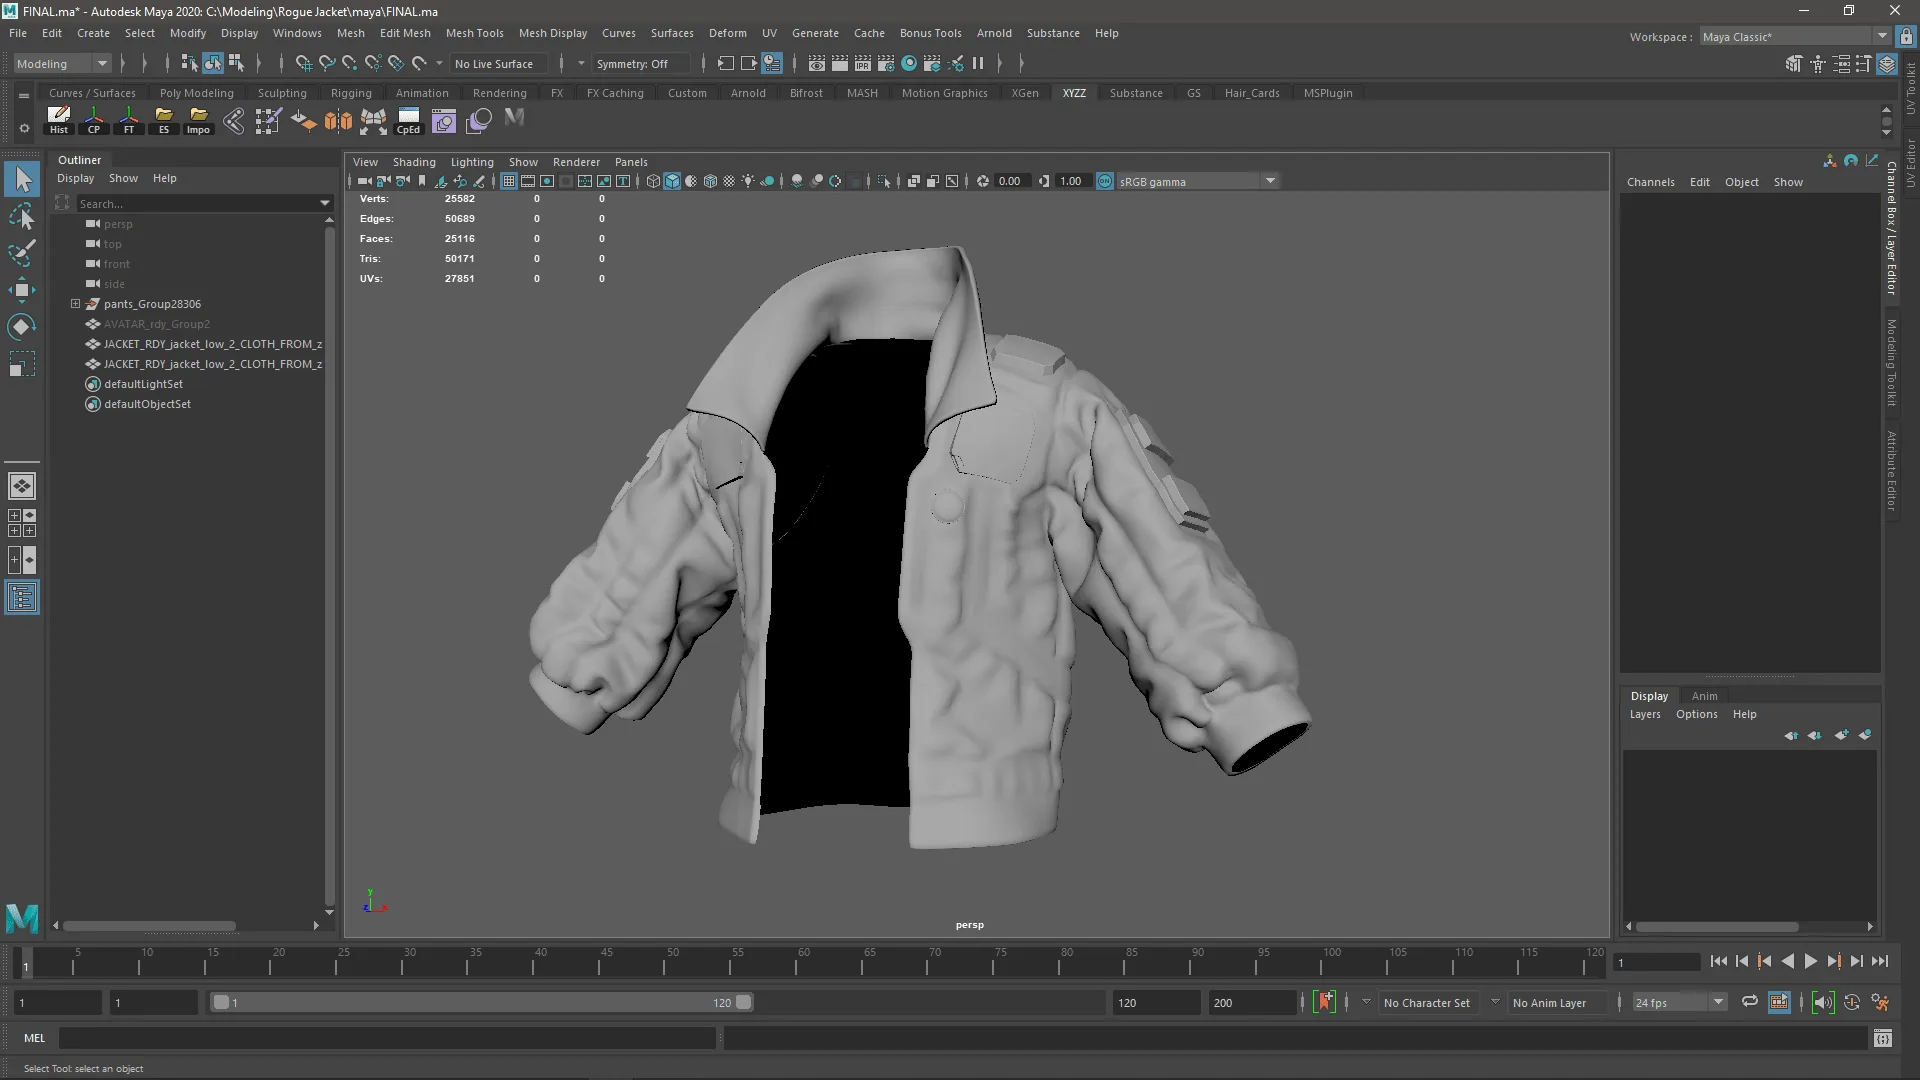1920x1080 pixels.
Task: Toggle Symmetry off button in toolbar
Action: pyautogui.click(x=638, y=63)
